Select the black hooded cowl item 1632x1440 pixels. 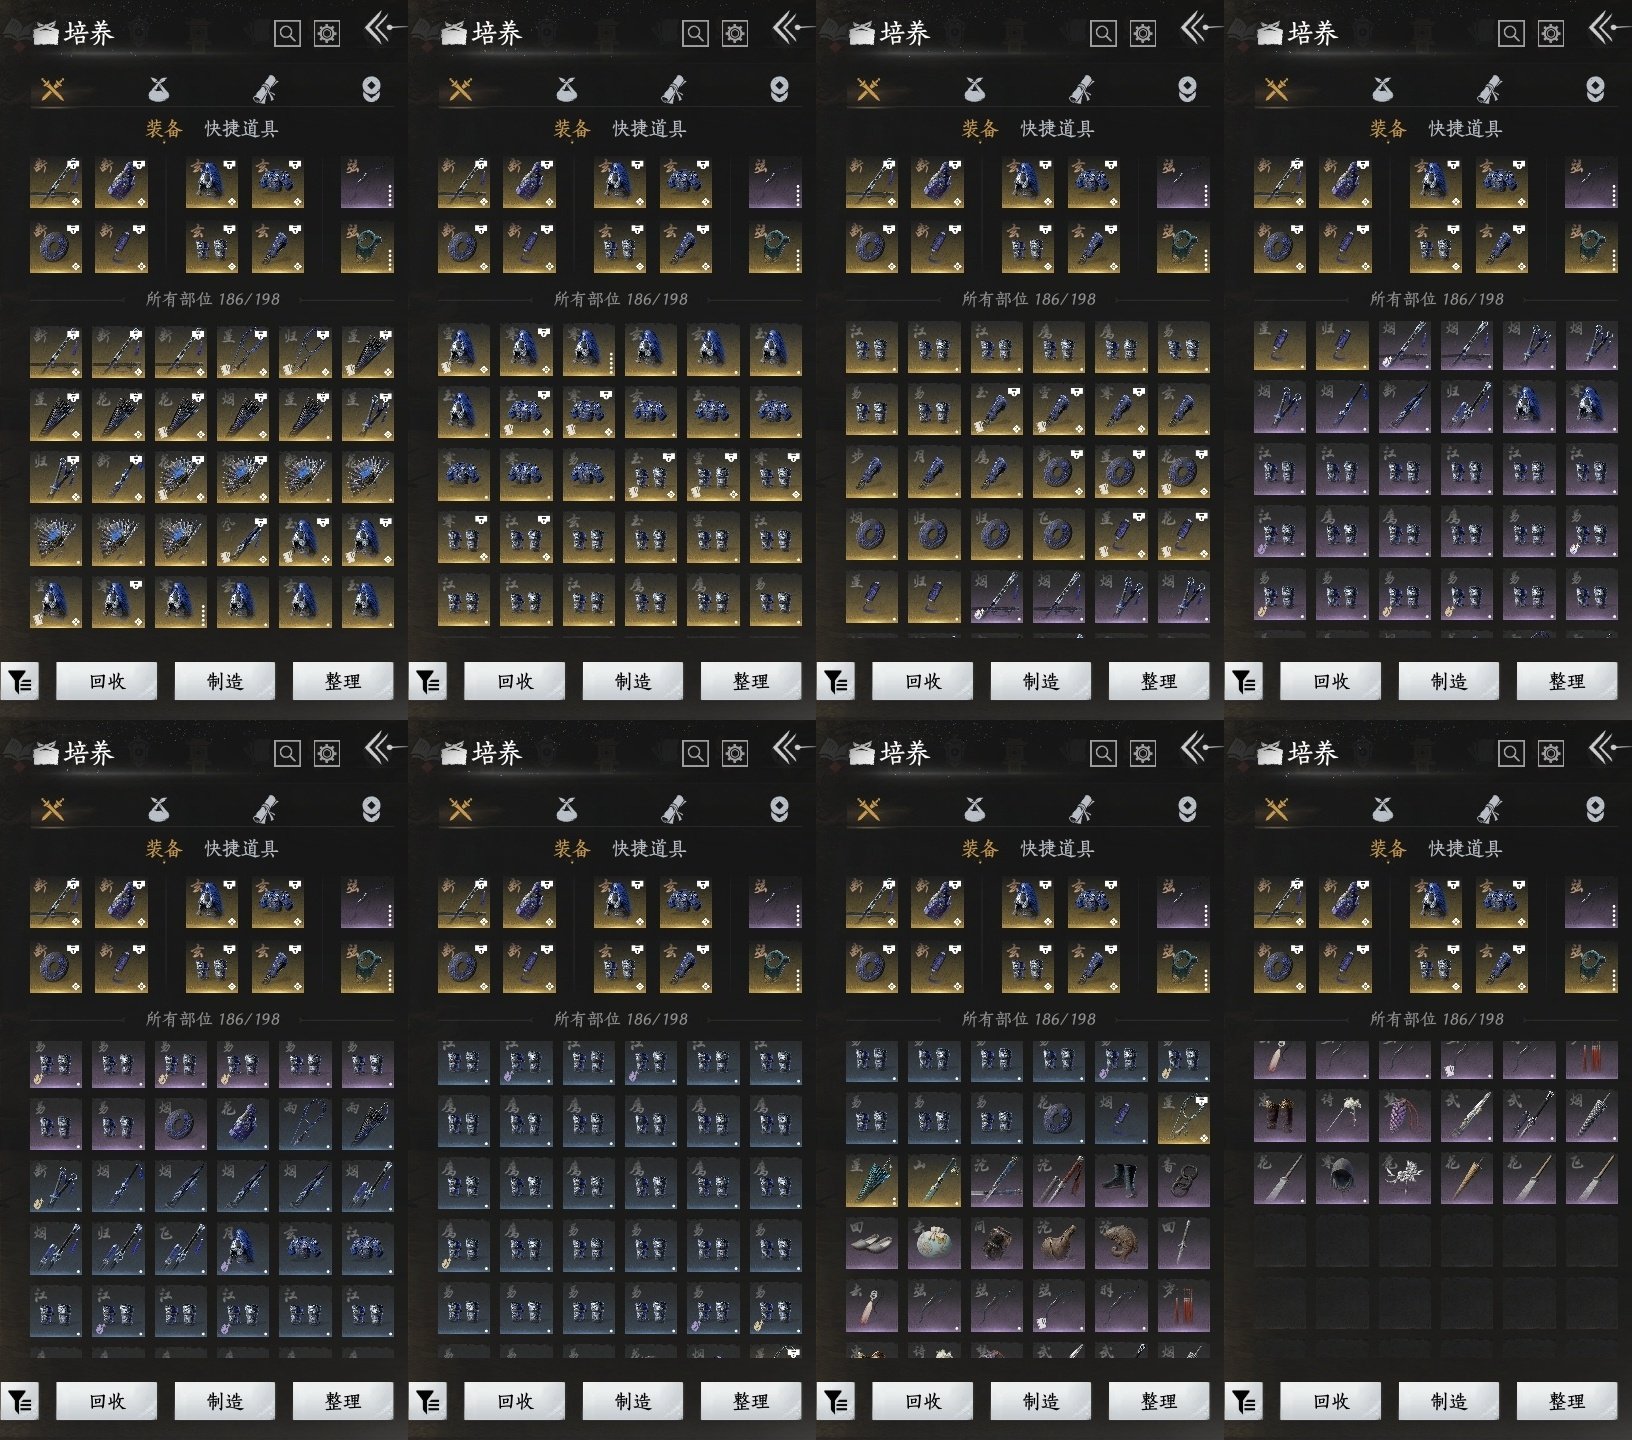(x=1342, y=1179)
